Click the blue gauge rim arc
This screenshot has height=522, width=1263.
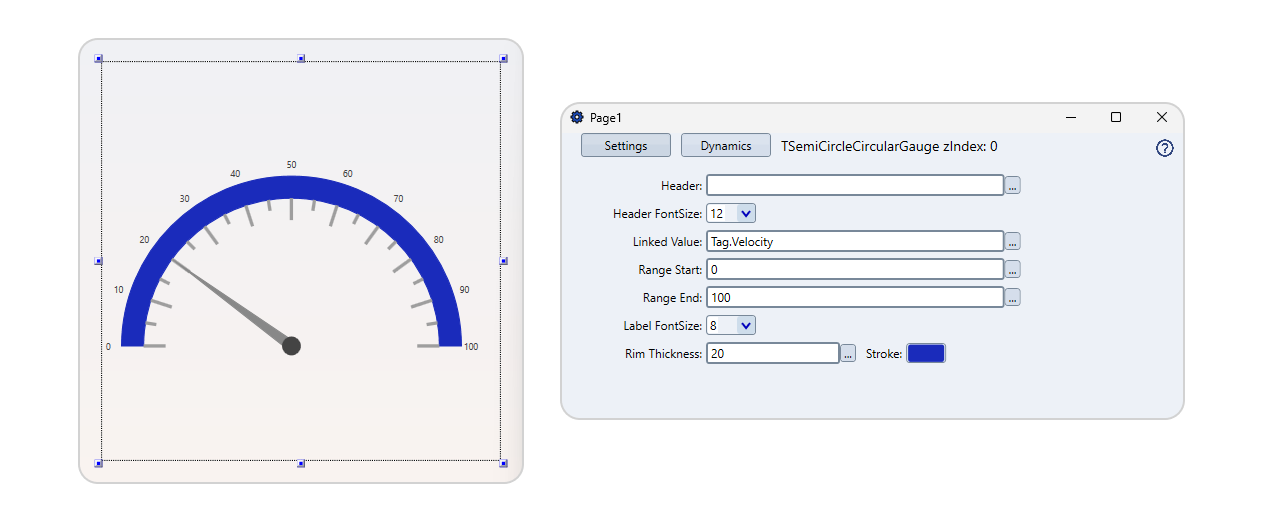tap(291, 186)
